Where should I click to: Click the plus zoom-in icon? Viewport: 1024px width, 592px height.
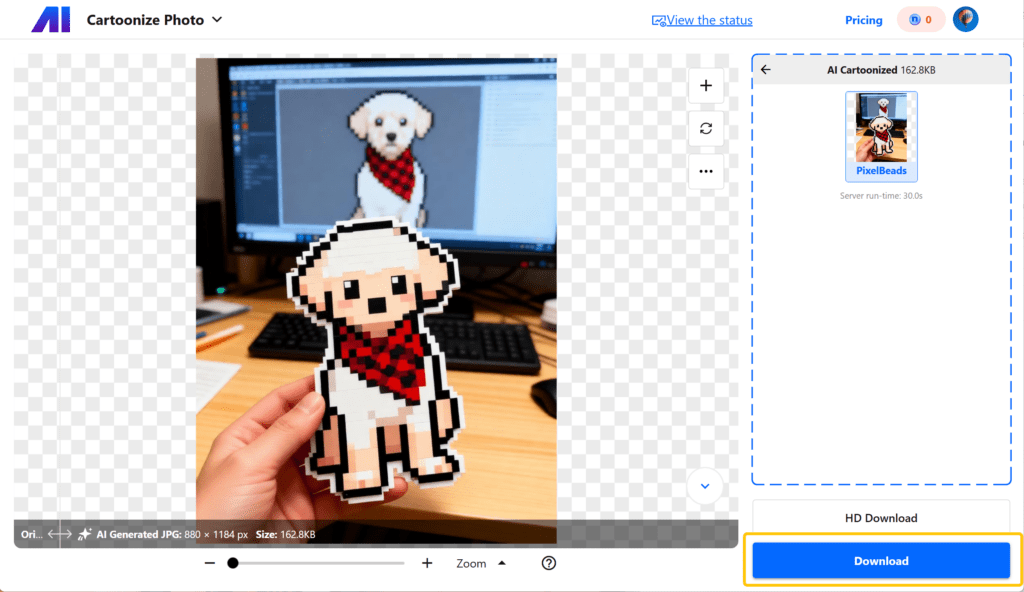(427, 563)
